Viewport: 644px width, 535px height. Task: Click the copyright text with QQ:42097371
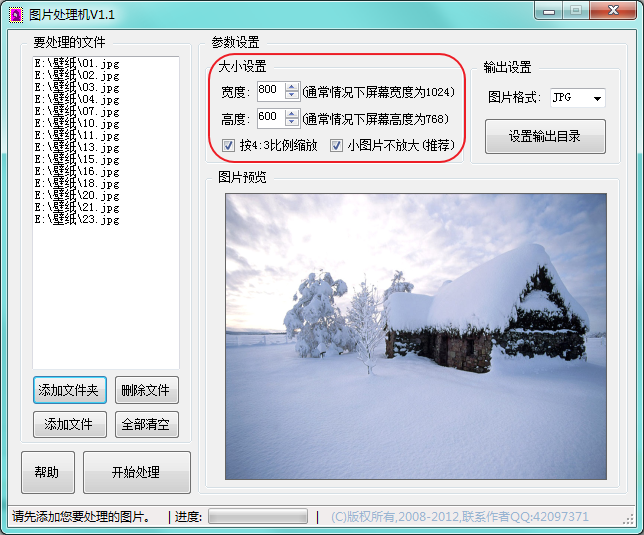click(x=460, y=517)
